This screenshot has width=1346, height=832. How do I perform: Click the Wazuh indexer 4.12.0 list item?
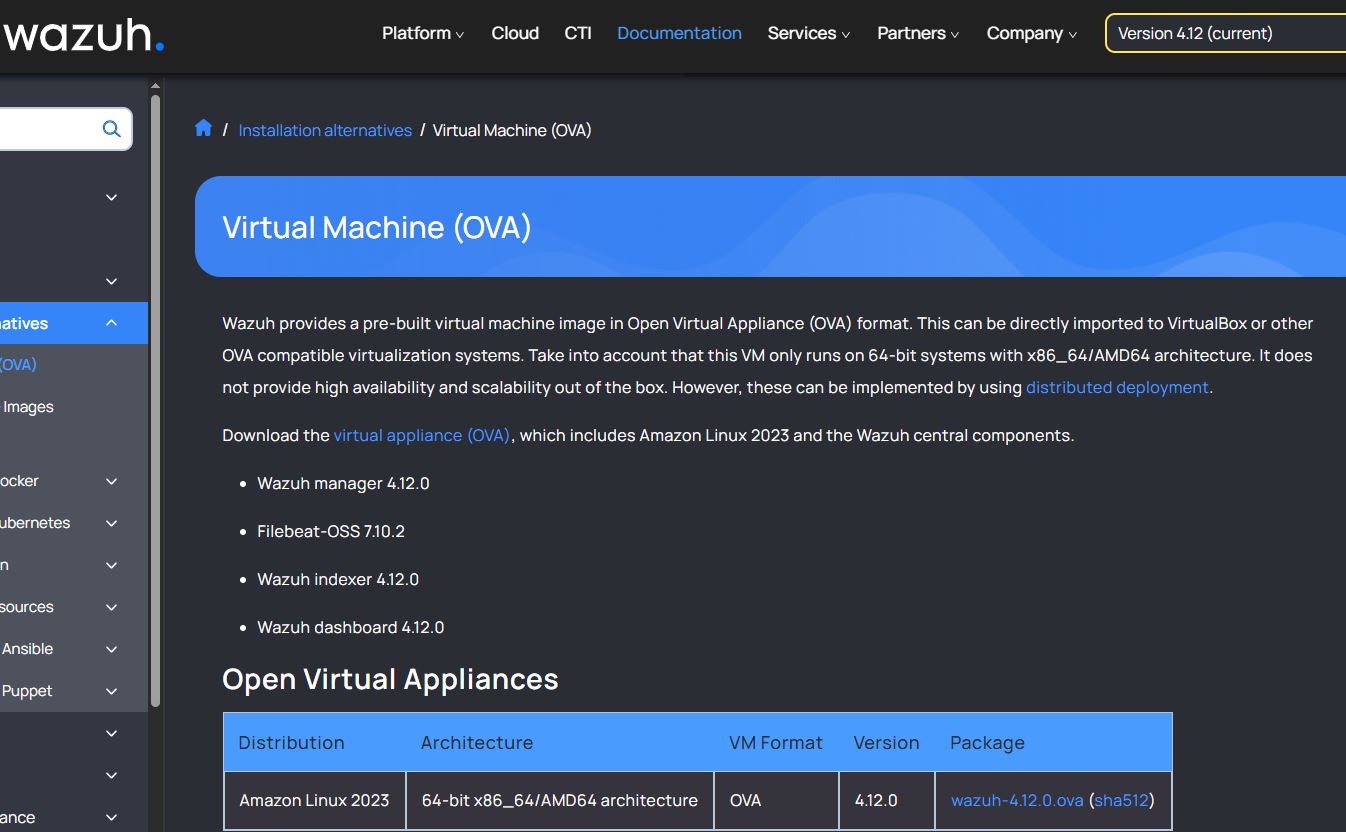(x=338, y=579)
